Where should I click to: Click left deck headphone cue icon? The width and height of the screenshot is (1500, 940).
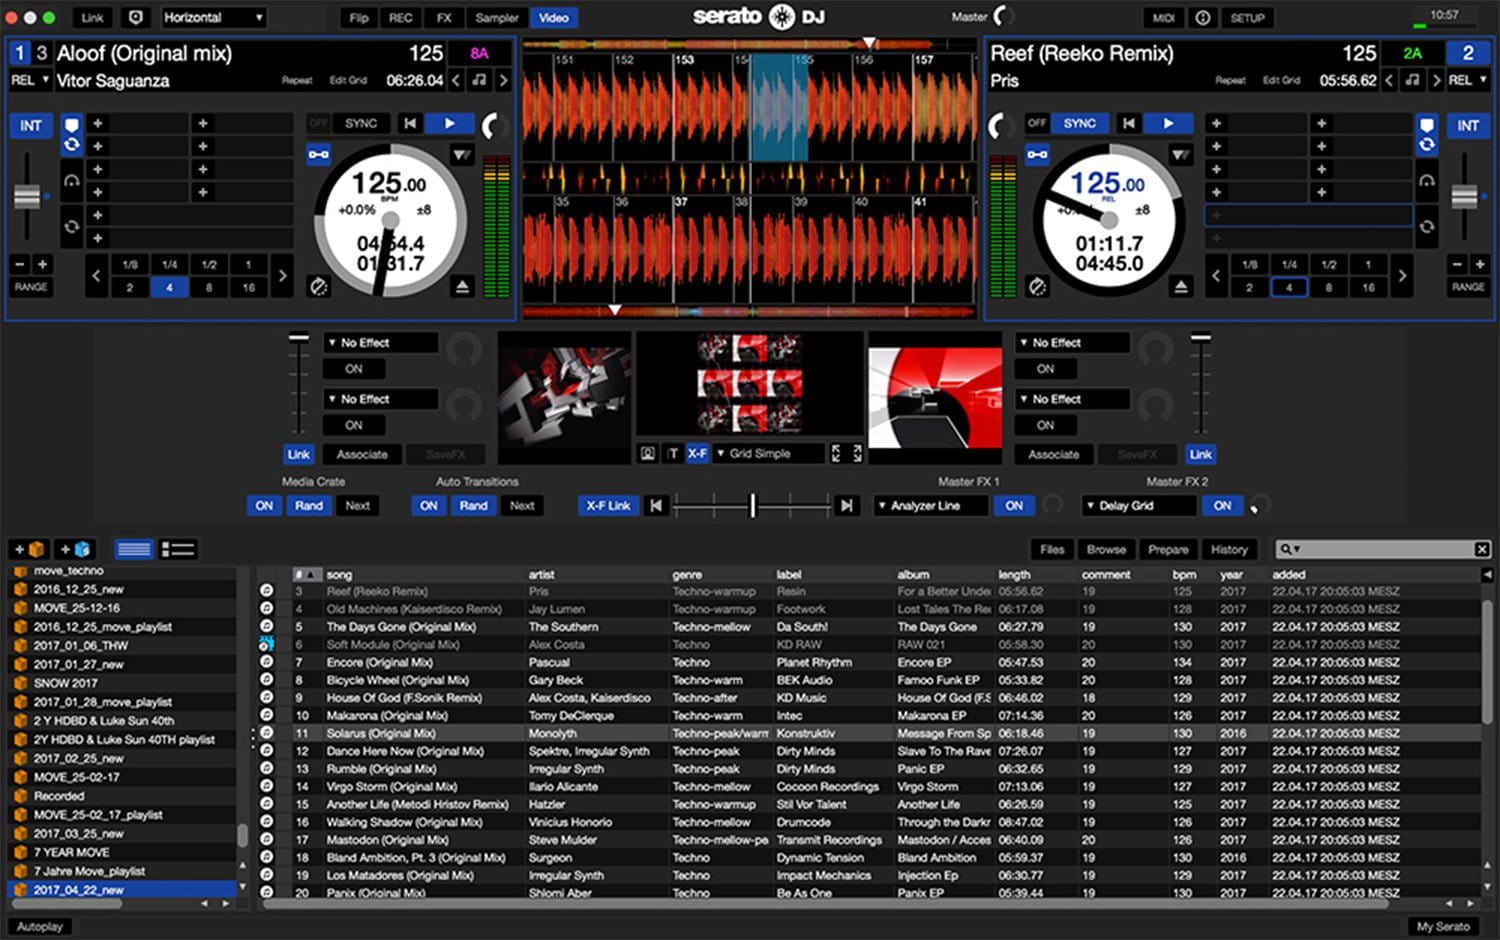point(71,182)
